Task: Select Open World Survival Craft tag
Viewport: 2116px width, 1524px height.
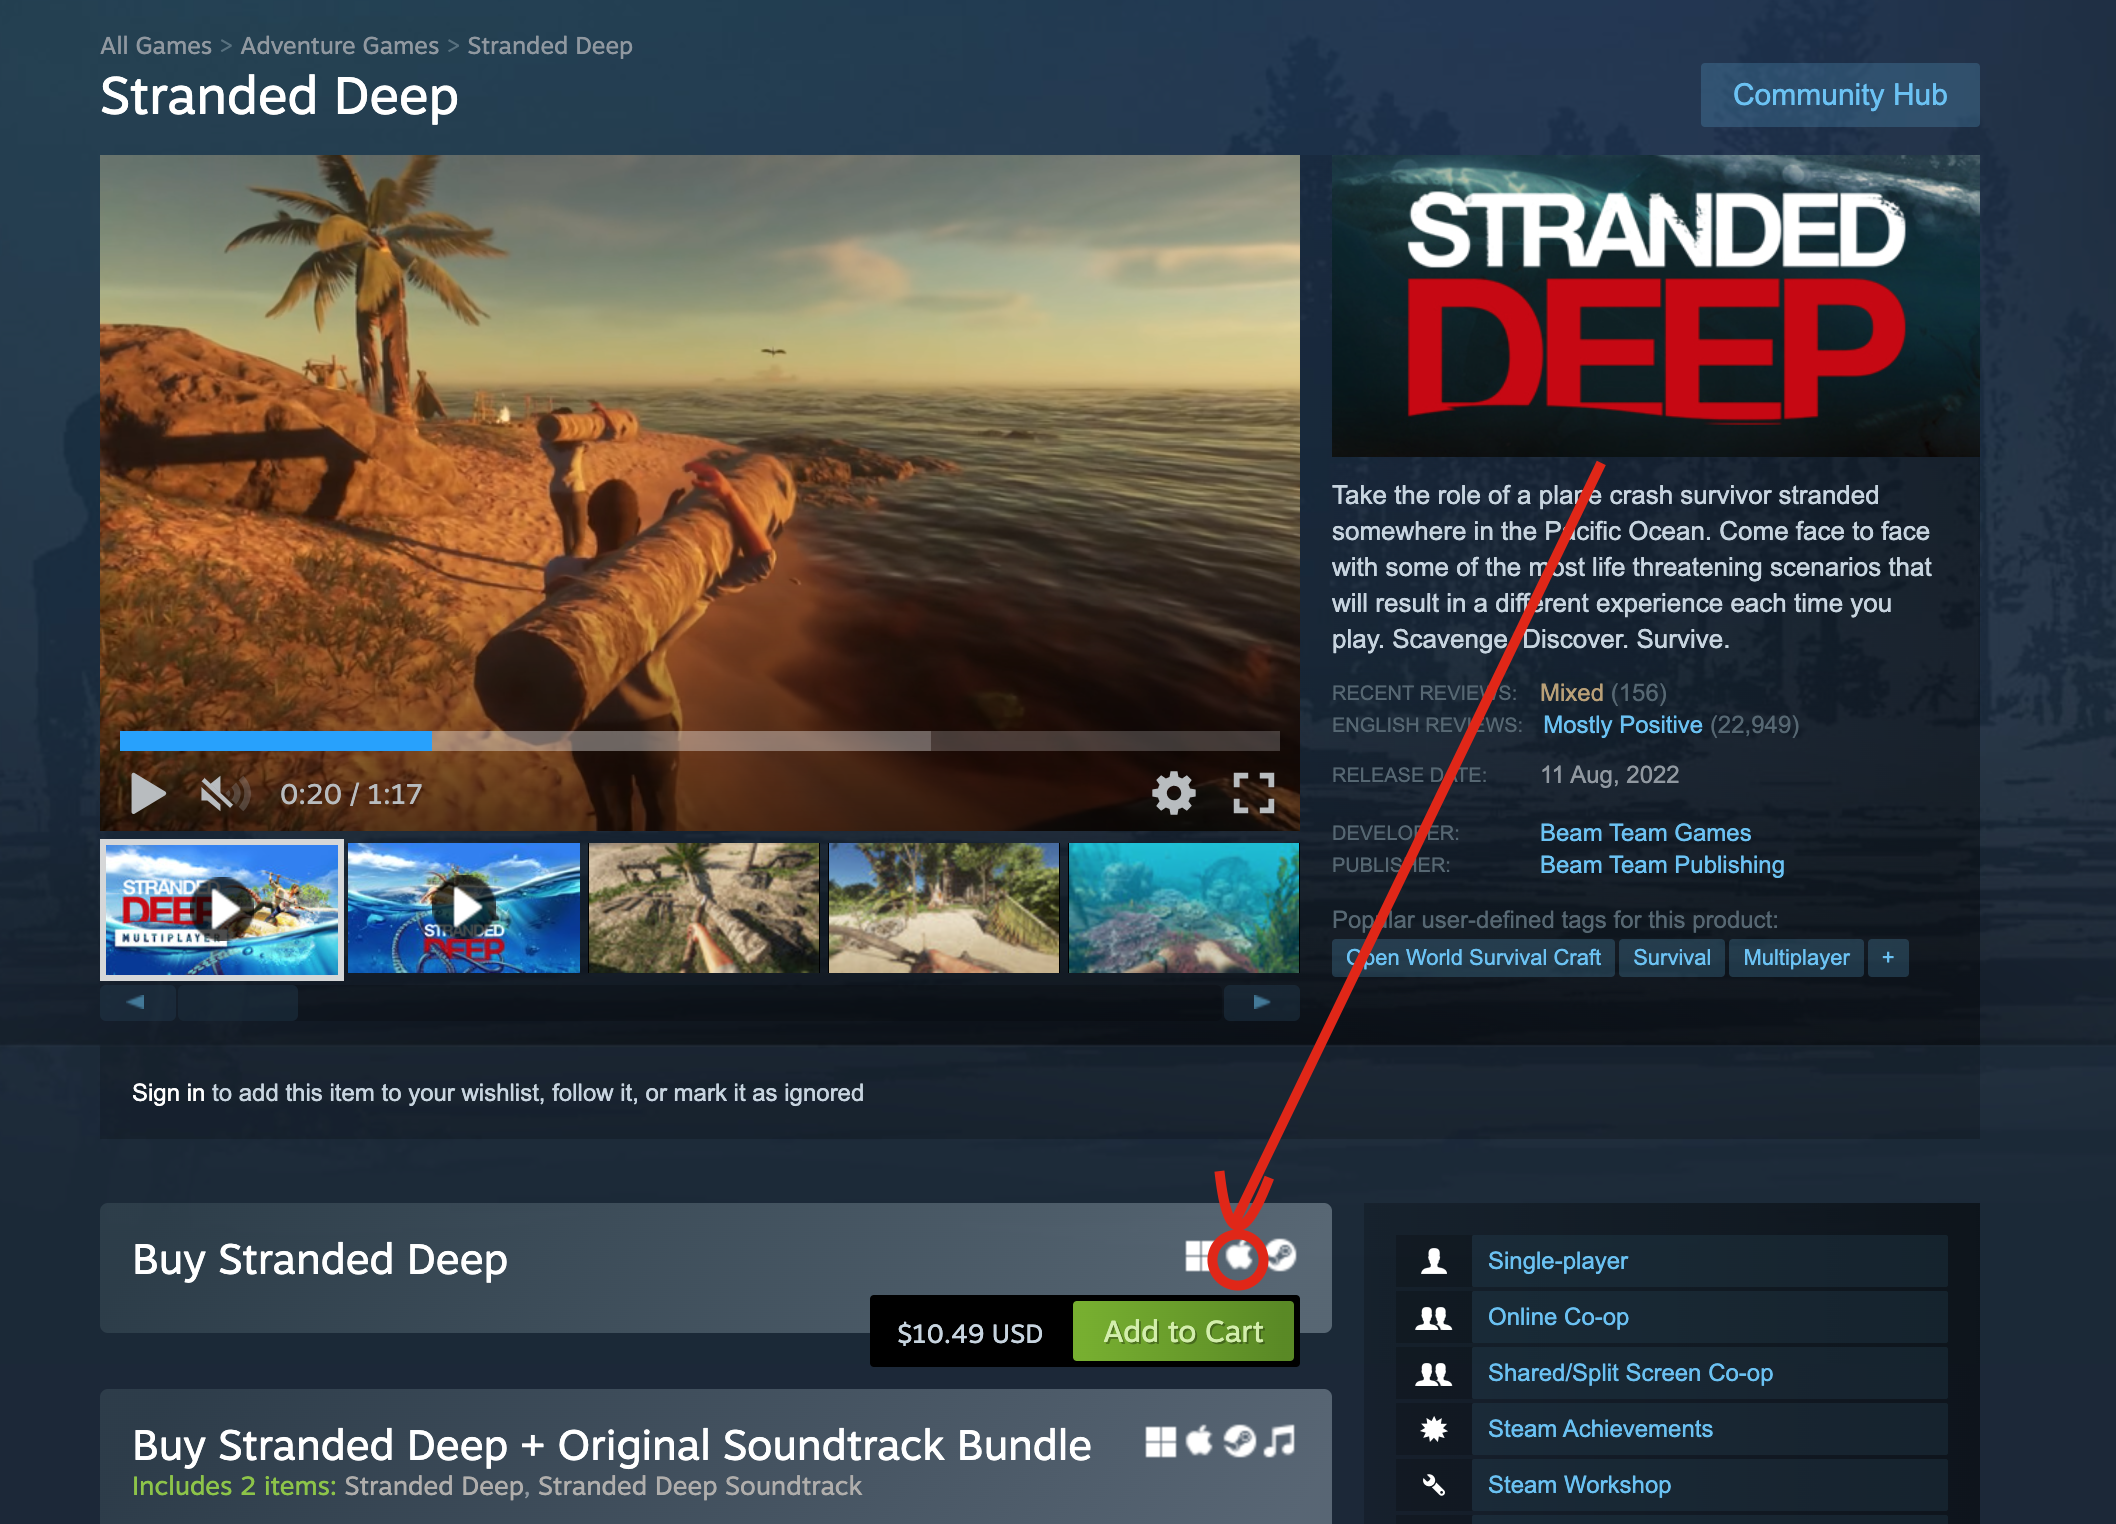Action: pos(1473,958)
